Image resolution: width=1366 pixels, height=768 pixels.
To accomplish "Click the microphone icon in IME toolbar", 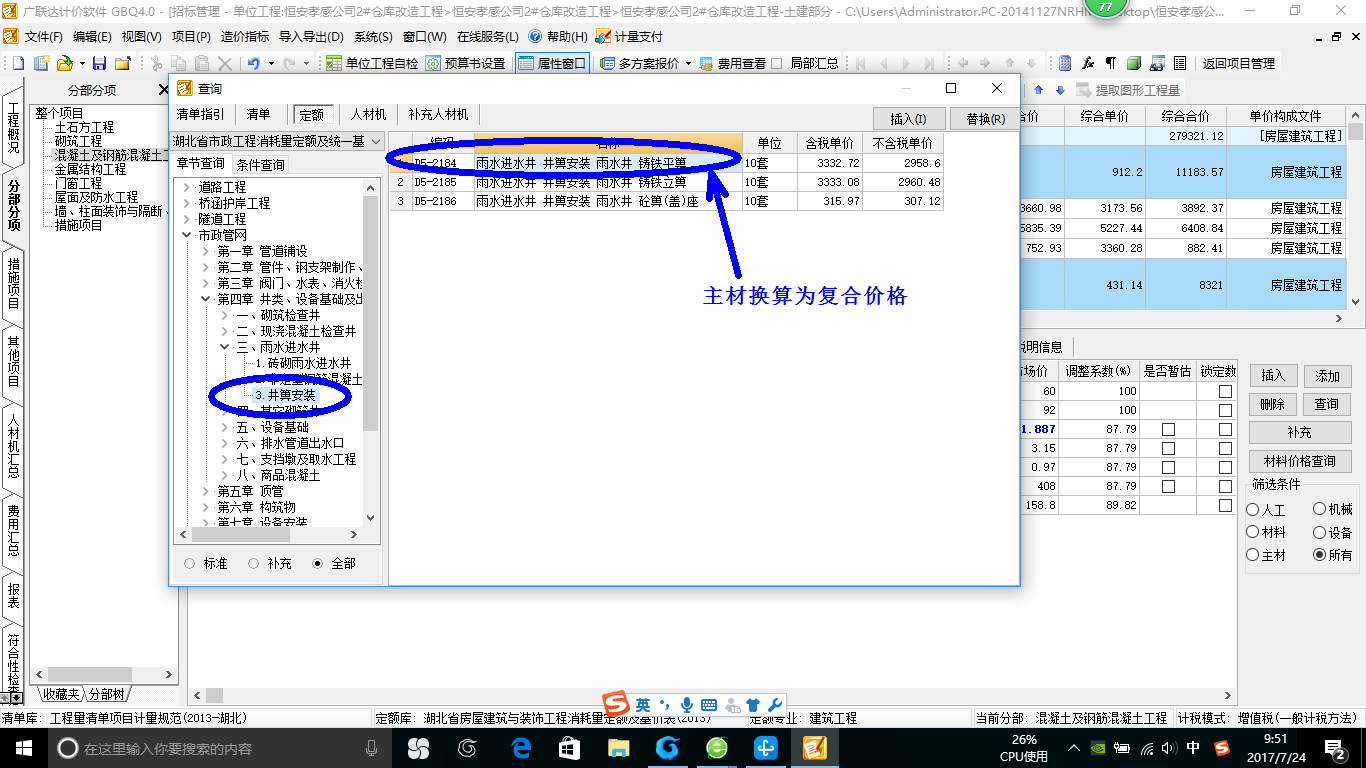I will (687, 705).
